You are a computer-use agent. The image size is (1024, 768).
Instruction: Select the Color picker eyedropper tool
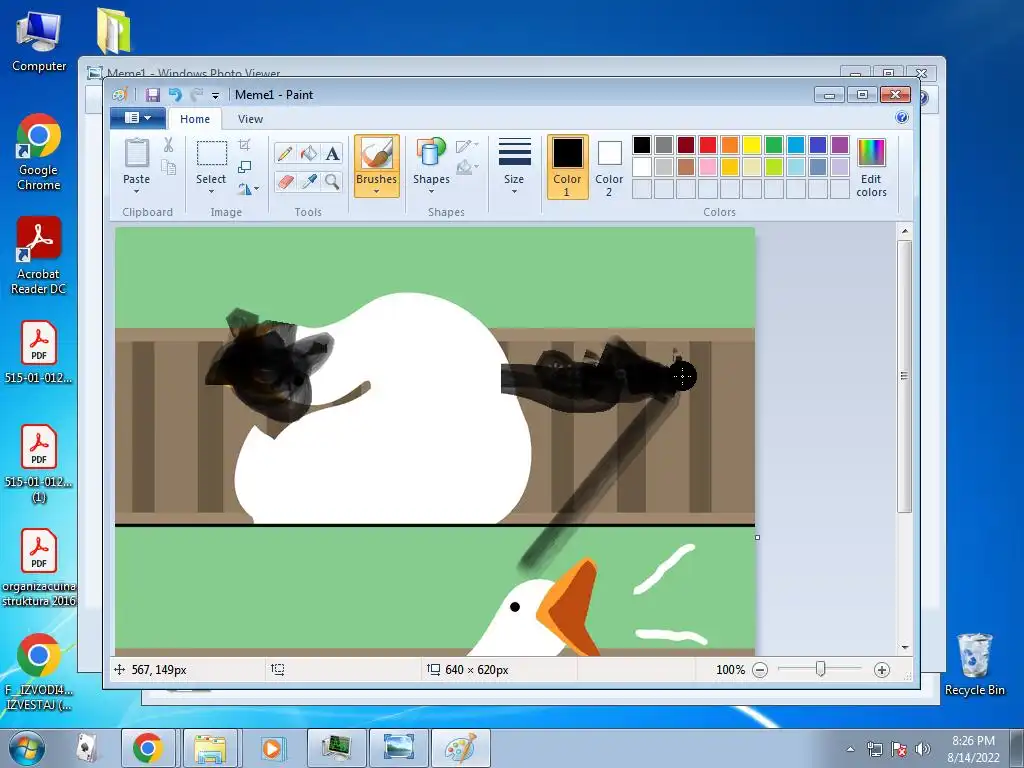(x=309, y=181)
